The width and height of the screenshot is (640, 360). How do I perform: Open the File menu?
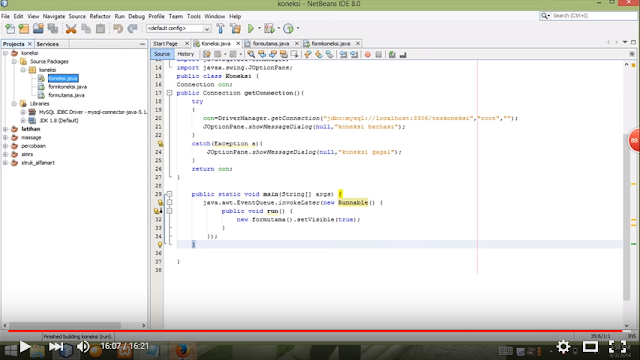click(5, 16)
